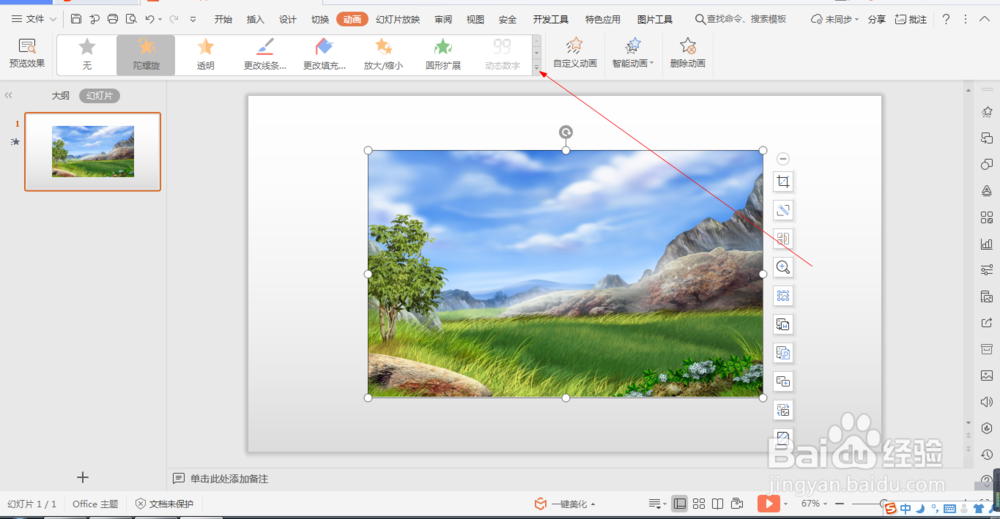Click the Sogou input method S icon
This screenshot has width=1000, height=519.
891,508
